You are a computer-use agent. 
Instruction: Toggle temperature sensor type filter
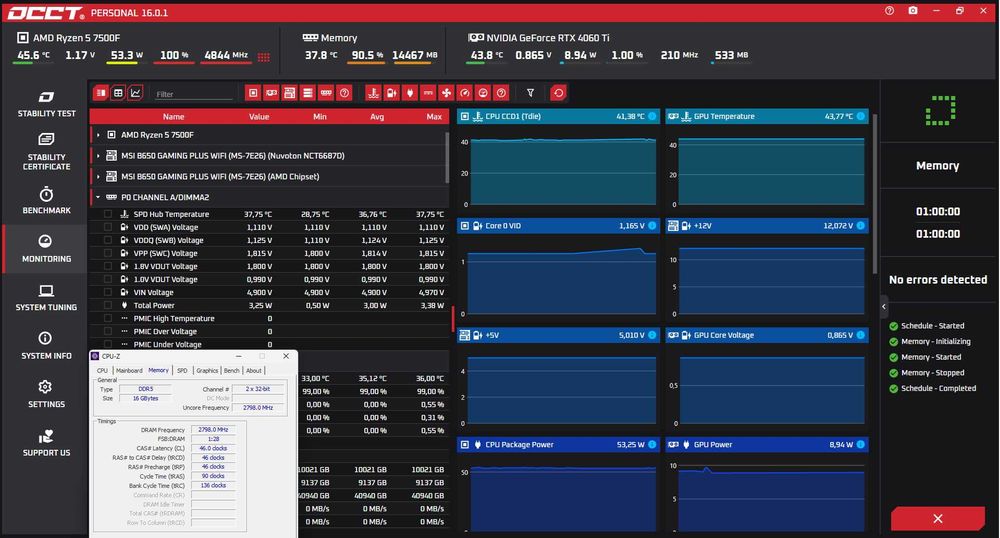point(373,93)
